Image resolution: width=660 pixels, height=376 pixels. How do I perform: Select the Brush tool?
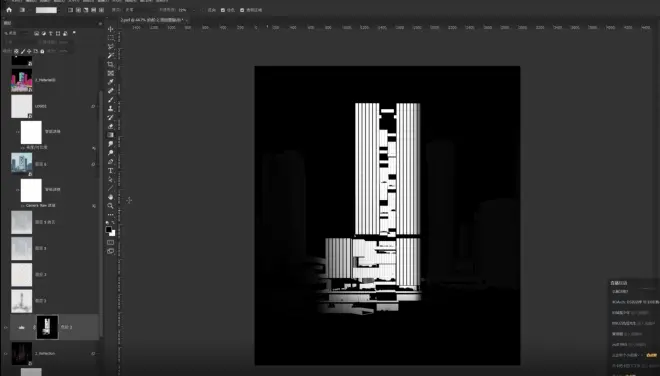pyautogui.click(x=111, y=100)
